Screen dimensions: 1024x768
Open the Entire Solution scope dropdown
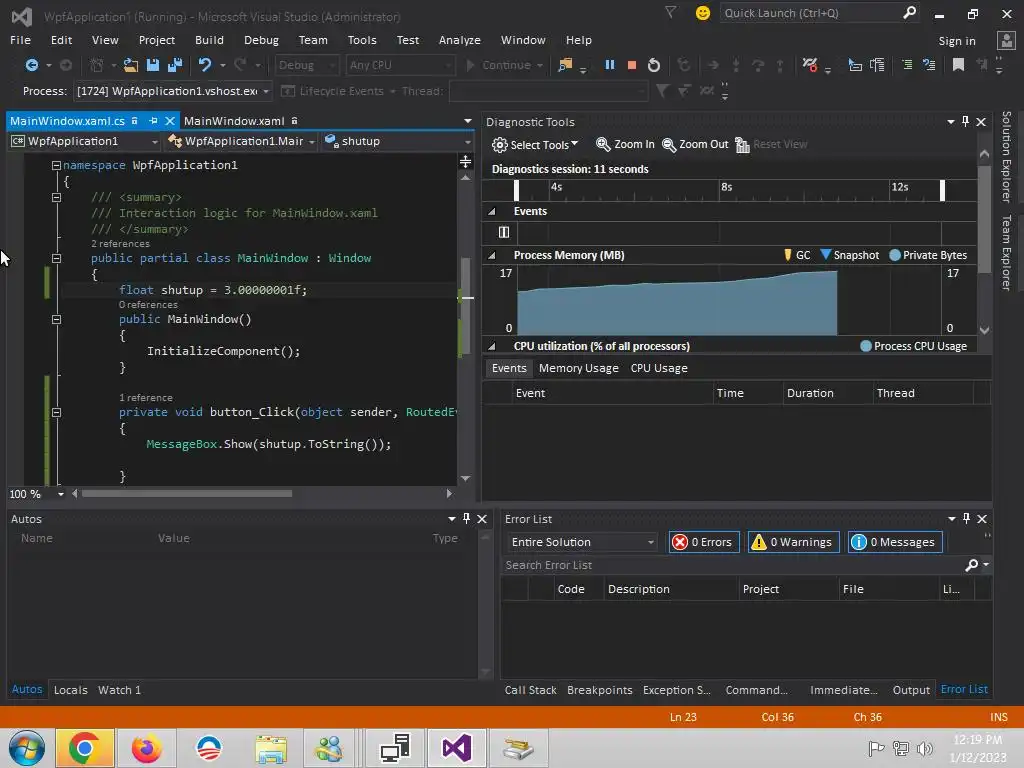pos(581,542)
